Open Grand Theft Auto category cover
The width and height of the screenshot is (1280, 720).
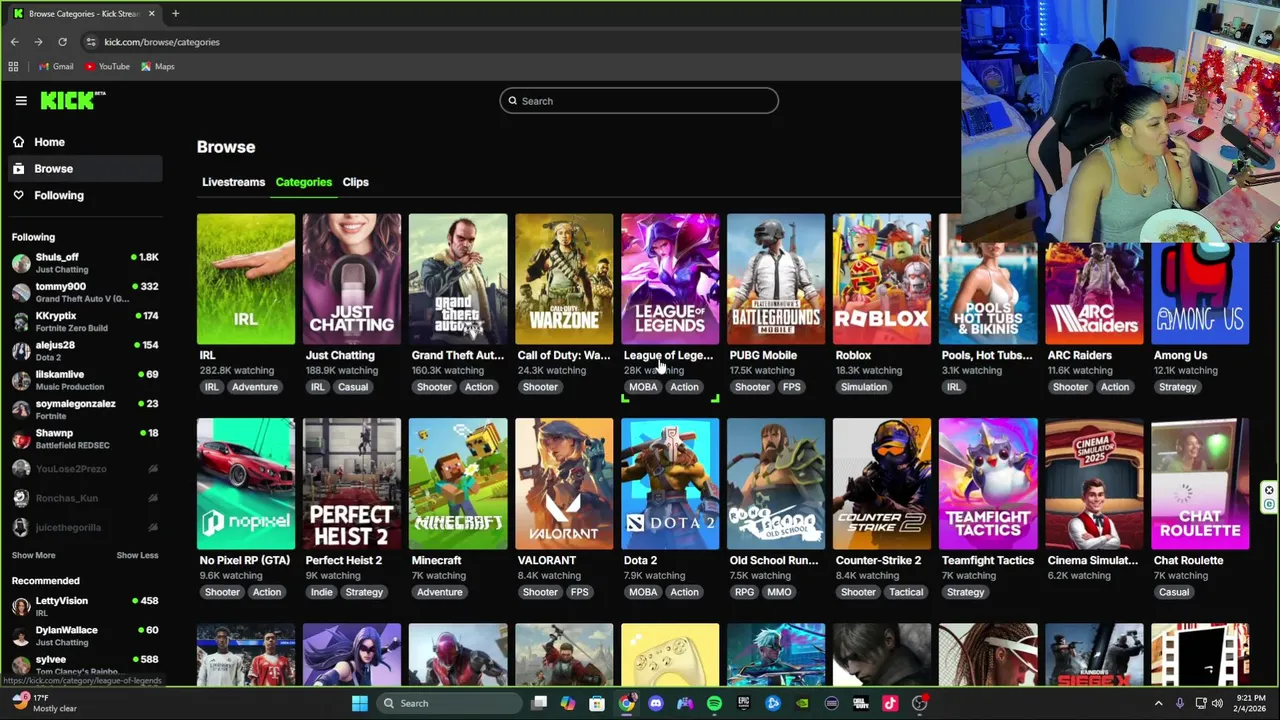(458, 279)
